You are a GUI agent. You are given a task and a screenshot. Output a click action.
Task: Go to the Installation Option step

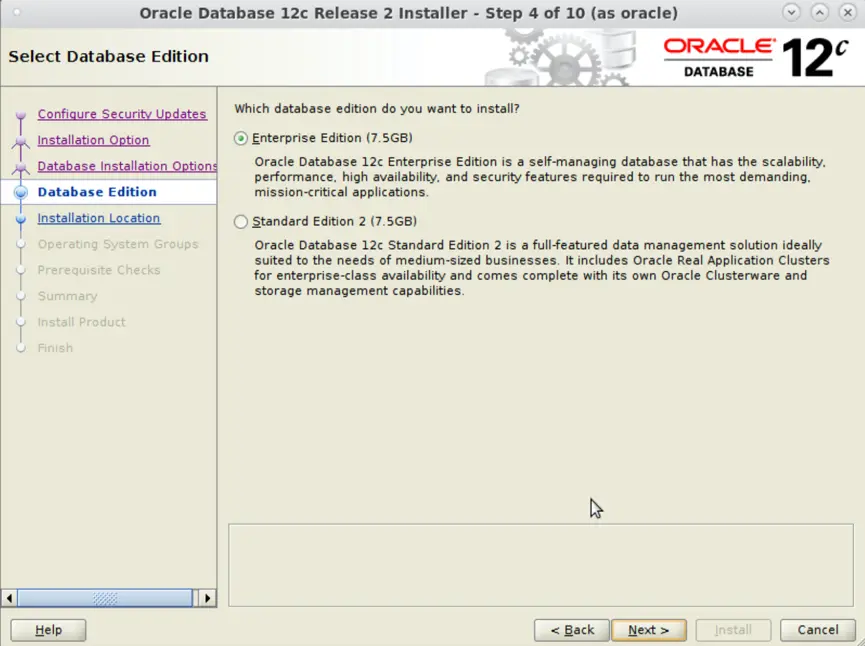pyautogui.click(x=93, y=140)
